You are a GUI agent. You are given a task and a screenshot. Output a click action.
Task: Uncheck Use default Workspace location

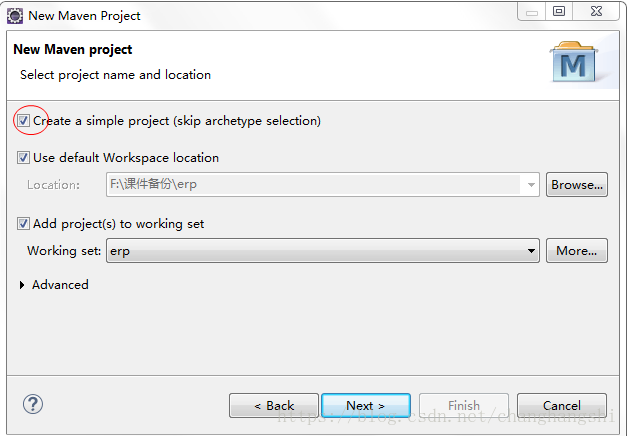23,157
